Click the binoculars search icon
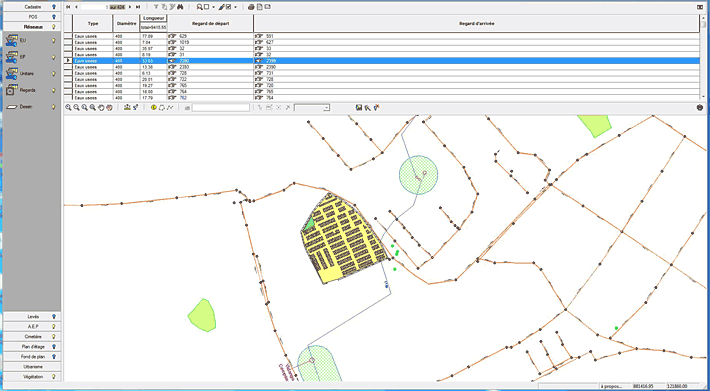The width and height of the screenshot is (710, 391). [x=179, y=7]
